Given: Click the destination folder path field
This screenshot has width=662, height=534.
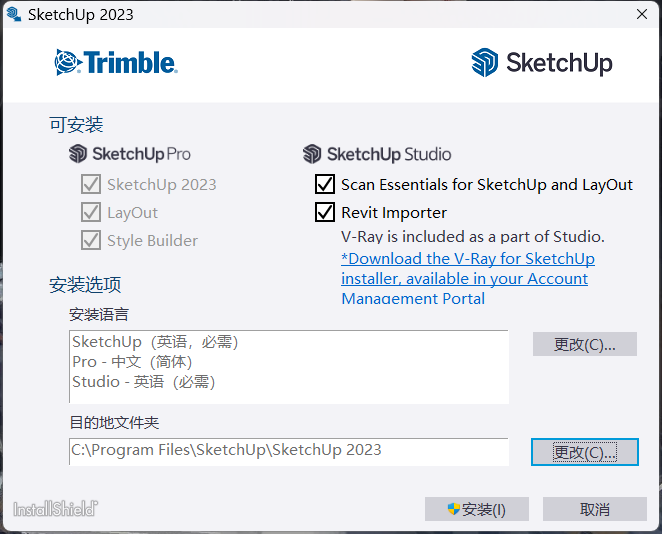Looking at the screenshot, I should (288, 450).
